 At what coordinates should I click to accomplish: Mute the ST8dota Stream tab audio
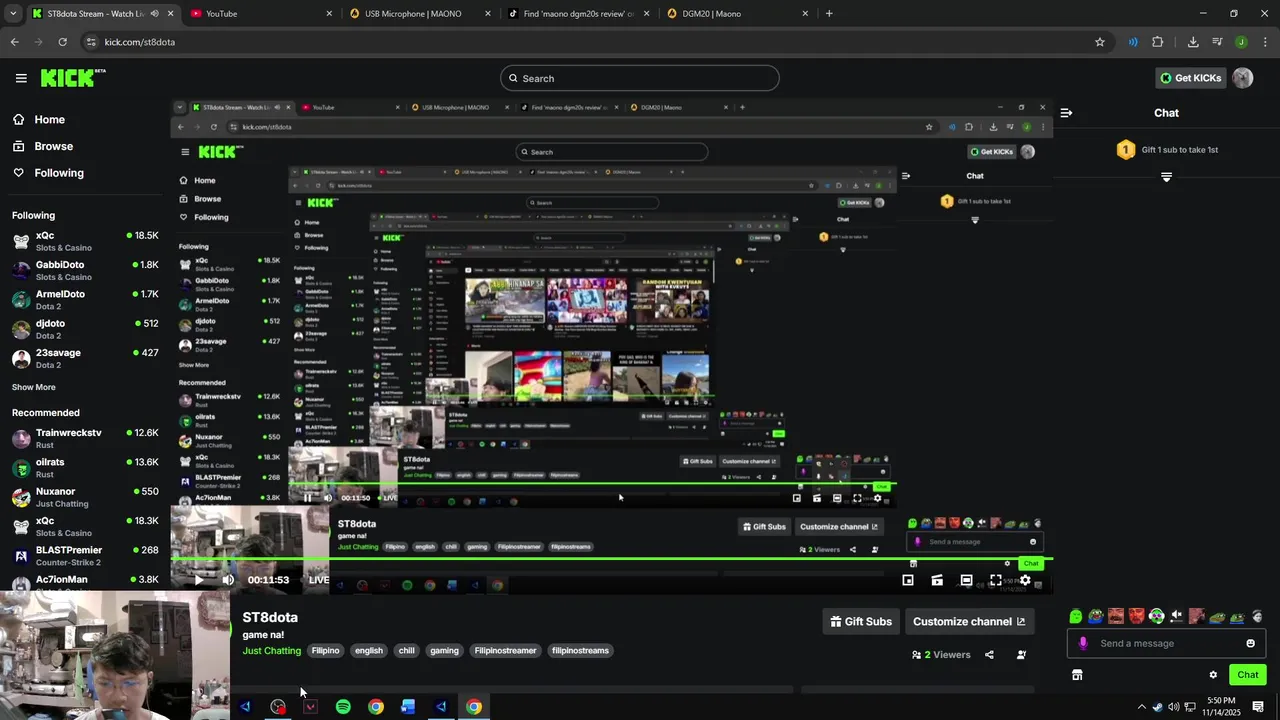(154, 14)
